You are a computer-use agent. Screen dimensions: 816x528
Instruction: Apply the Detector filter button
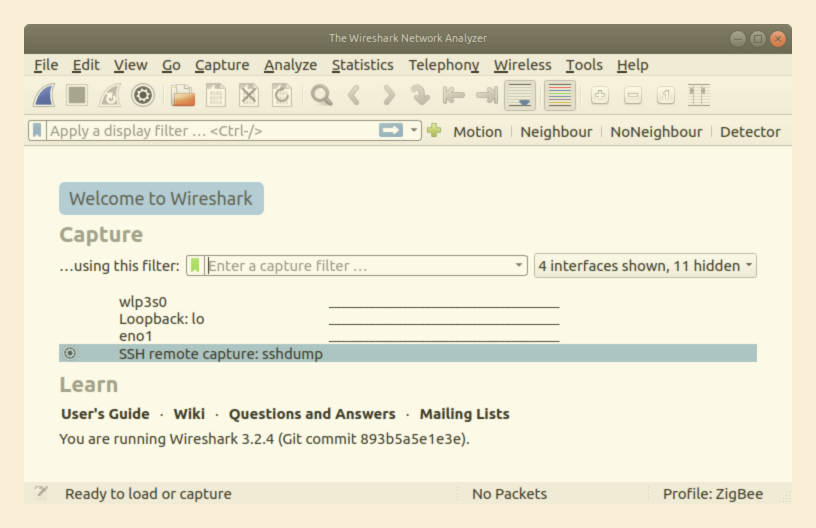tap(750, 132)
